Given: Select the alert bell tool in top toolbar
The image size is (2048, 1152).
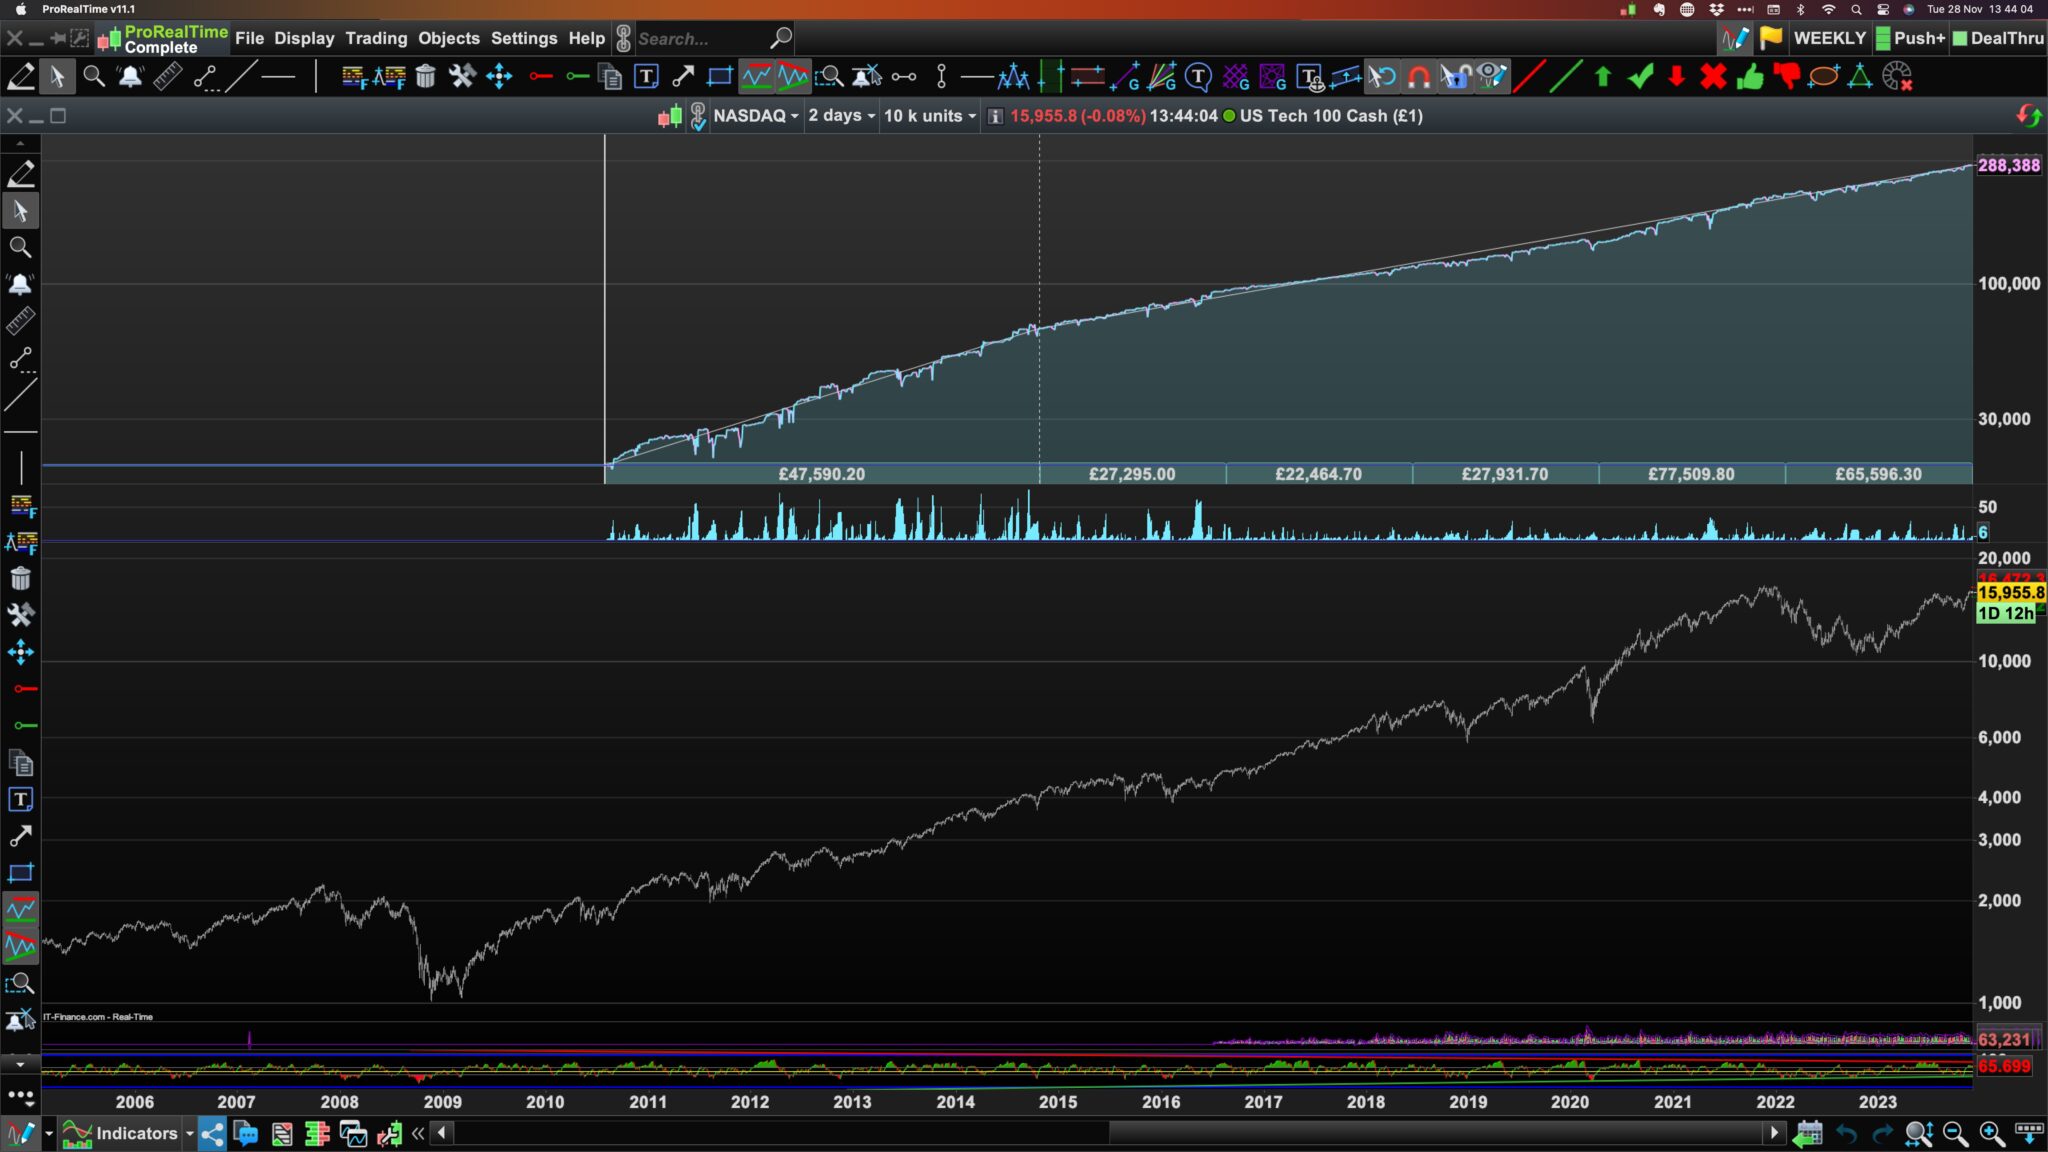Looking at the screenshot, I should click(x=130, y=77).
